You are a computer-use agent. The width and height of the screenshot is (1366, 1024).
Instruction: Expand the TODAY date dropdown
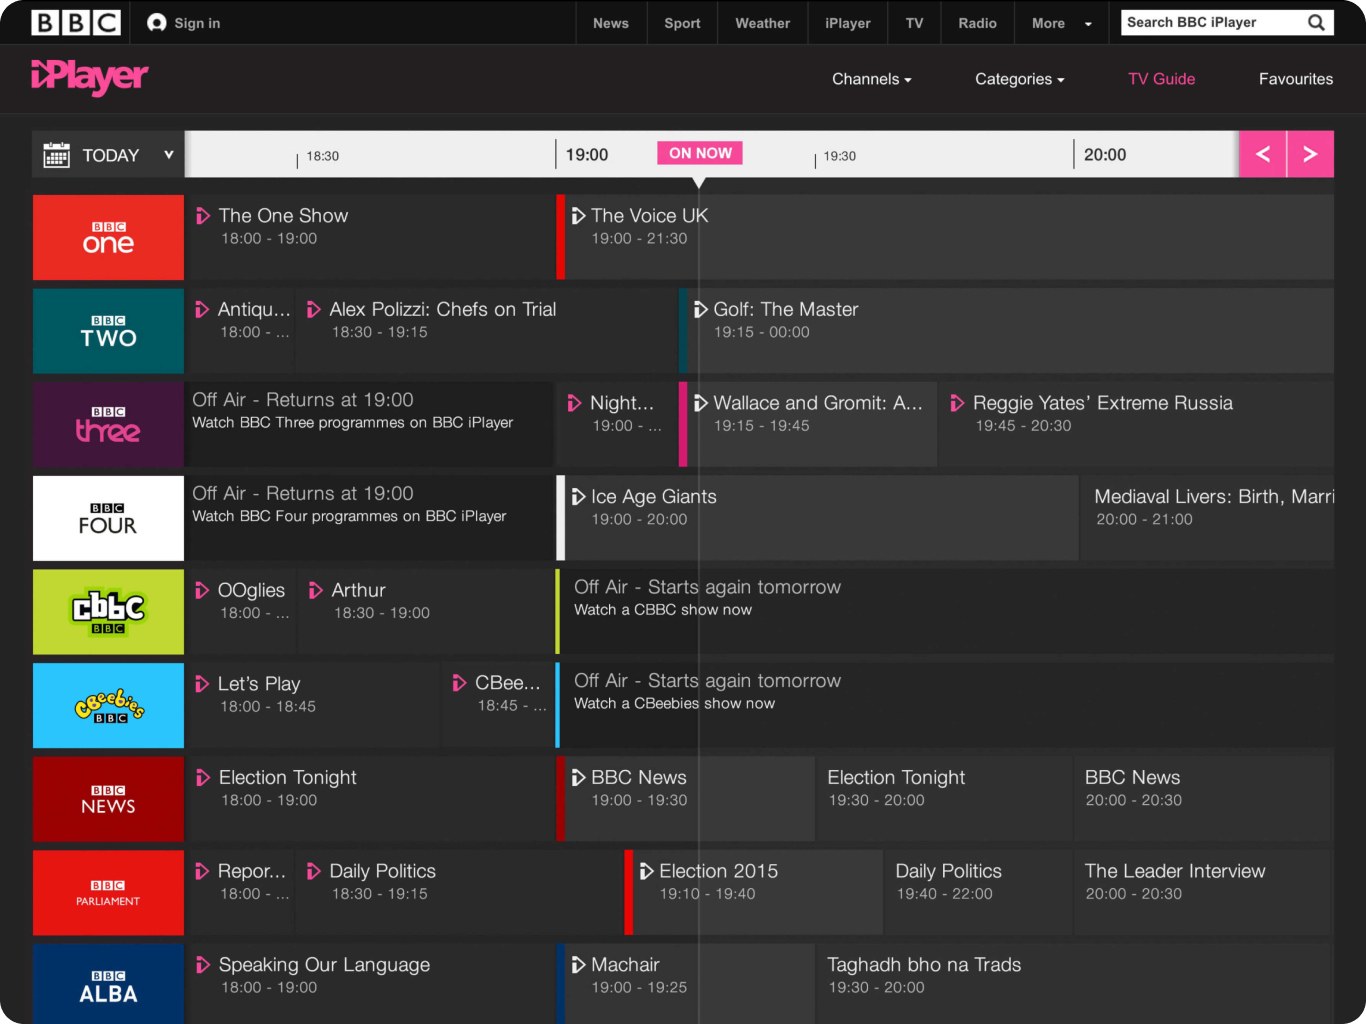[x=108, y=155]
